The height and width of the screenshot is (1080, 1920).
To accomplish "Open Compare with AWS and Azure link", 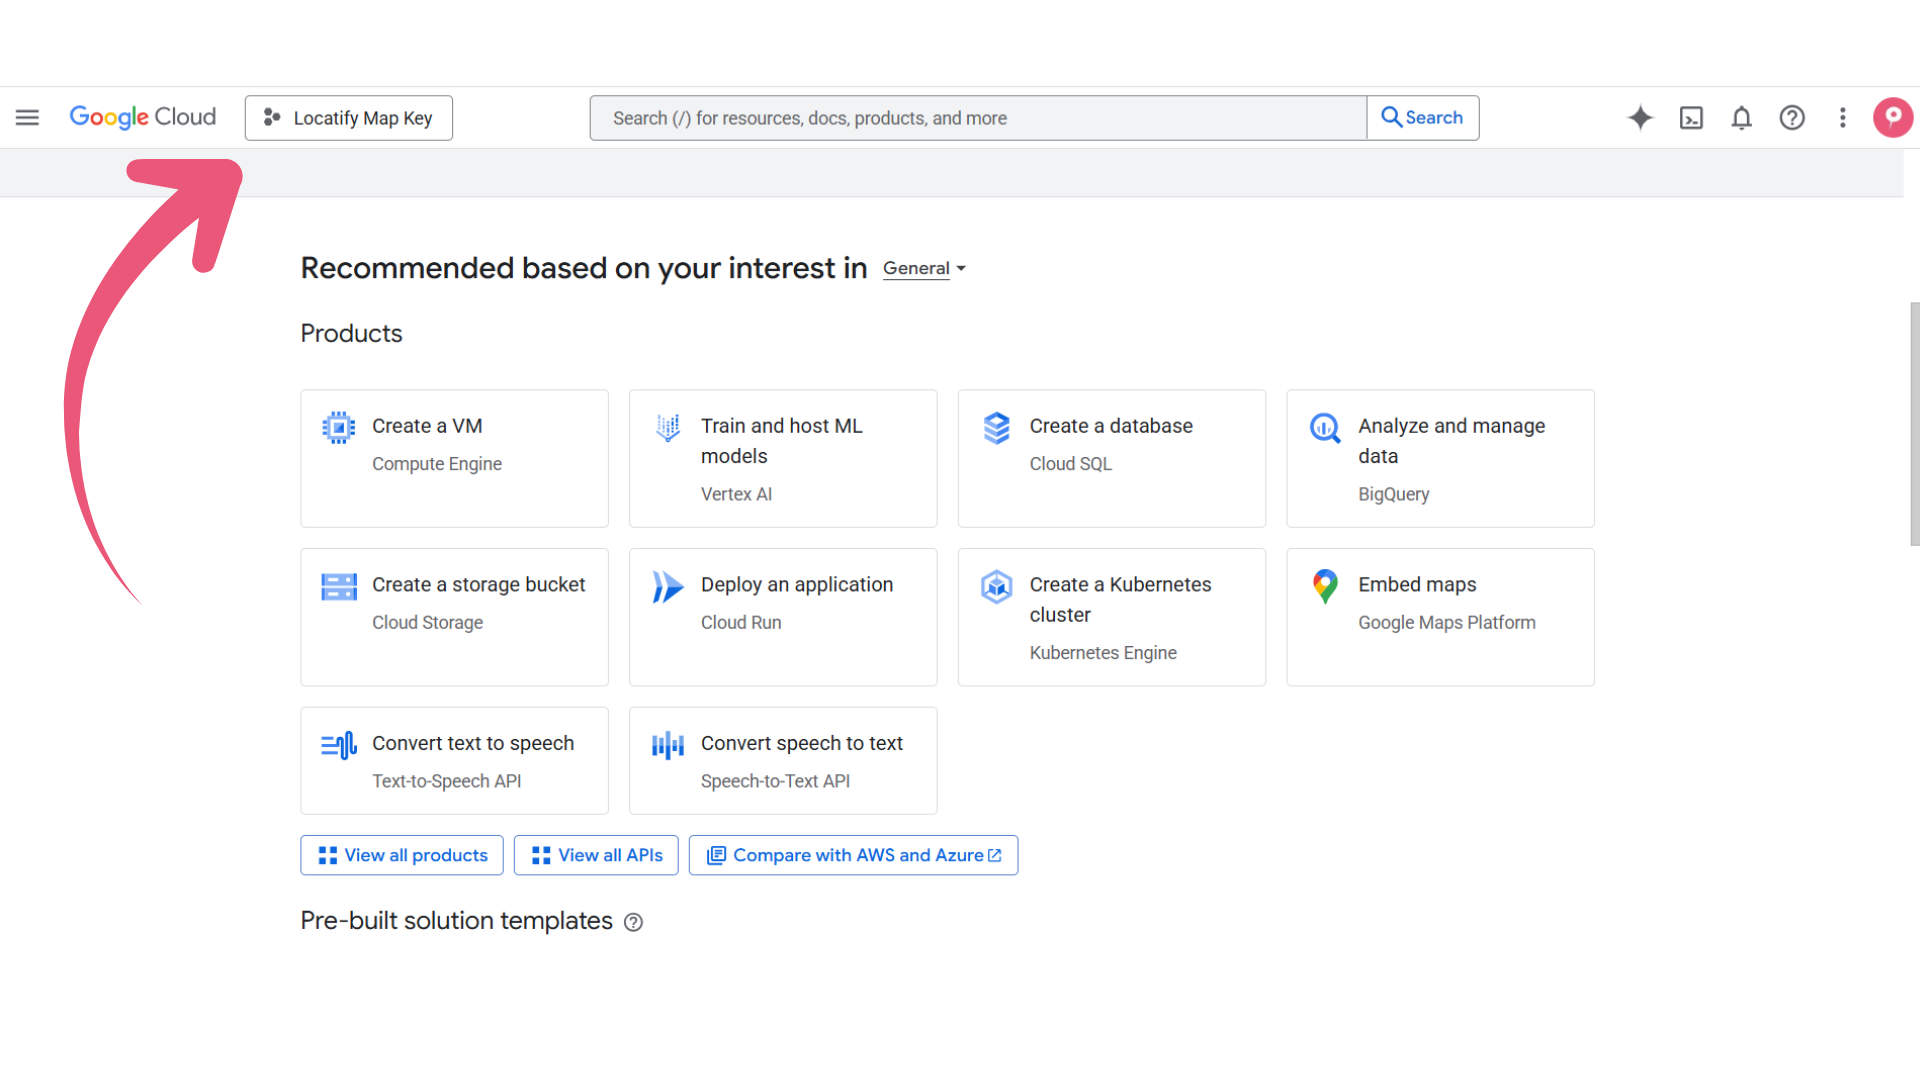I will point(853,855).
